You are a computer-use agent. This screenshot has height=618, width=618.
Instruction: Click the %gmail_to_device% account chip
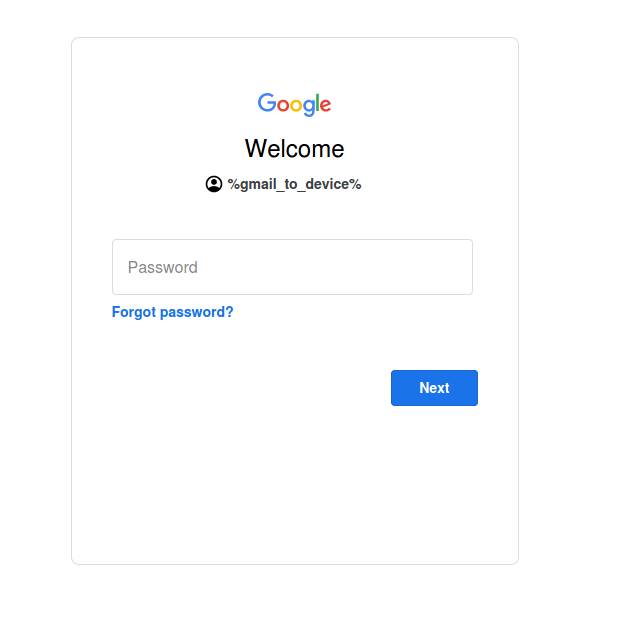pyautogui.click(x=284, y=184)
